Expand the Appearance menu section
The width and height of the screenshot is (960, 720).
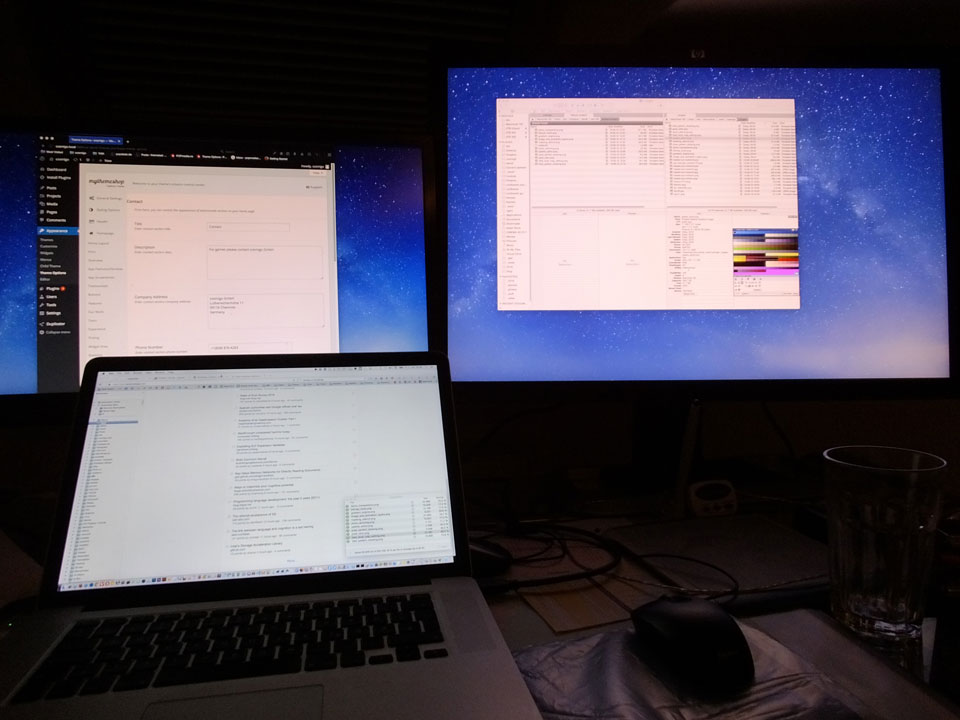[x=57, y=231]
